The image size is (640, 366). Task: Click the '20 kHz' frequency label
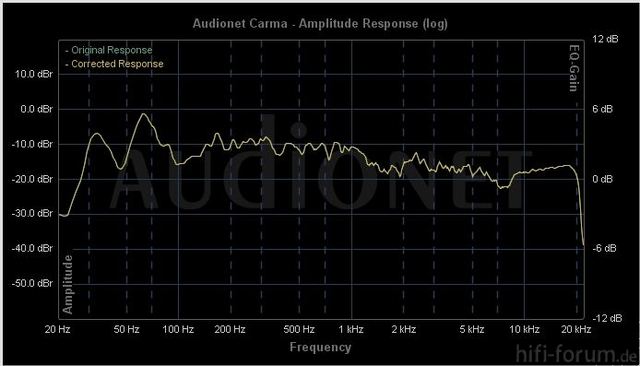click(x=576, y=329)
